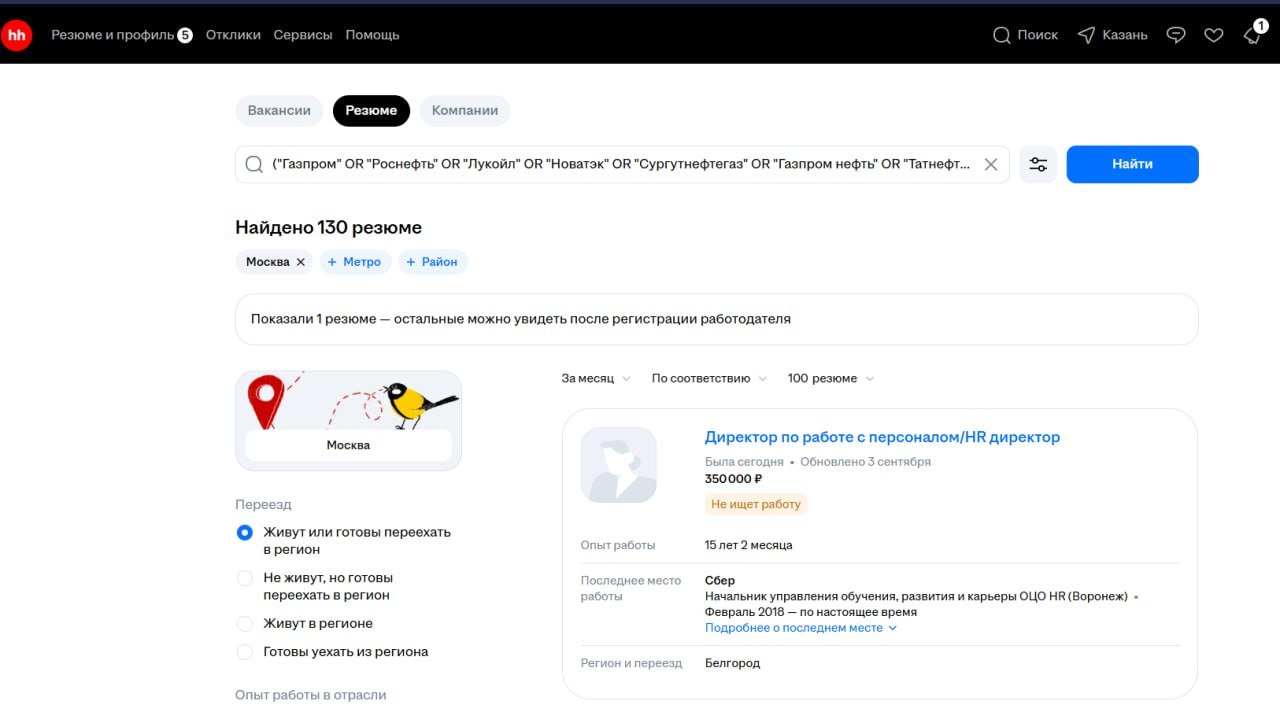
Task: Clear the search query with X
Action: 991,164
